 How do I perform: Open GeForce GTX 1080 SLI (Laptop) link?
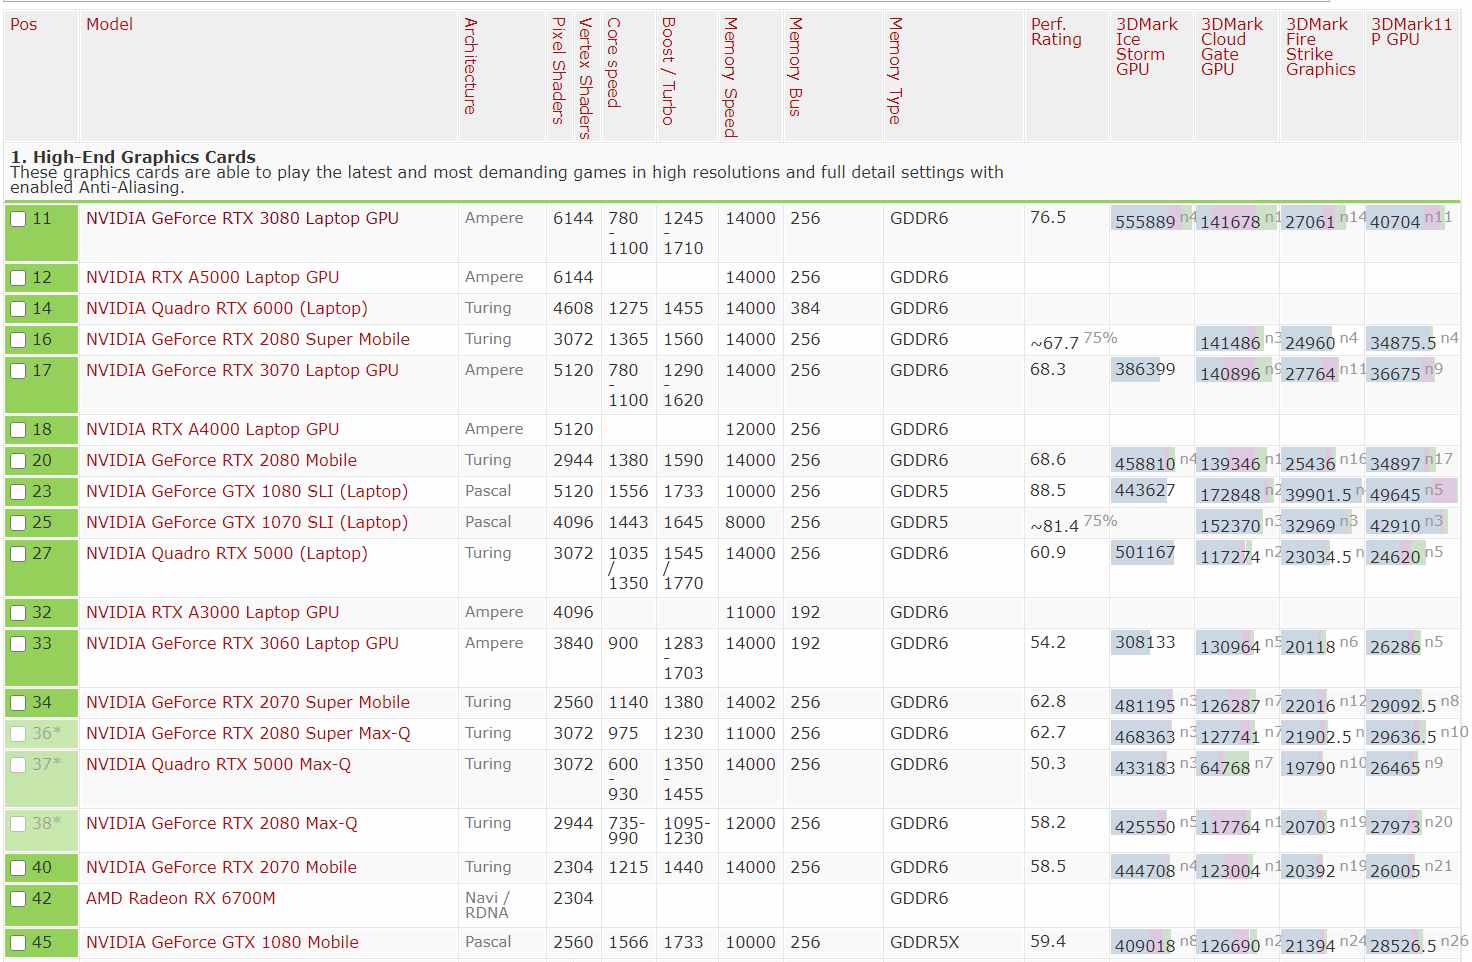click(247, 491)
